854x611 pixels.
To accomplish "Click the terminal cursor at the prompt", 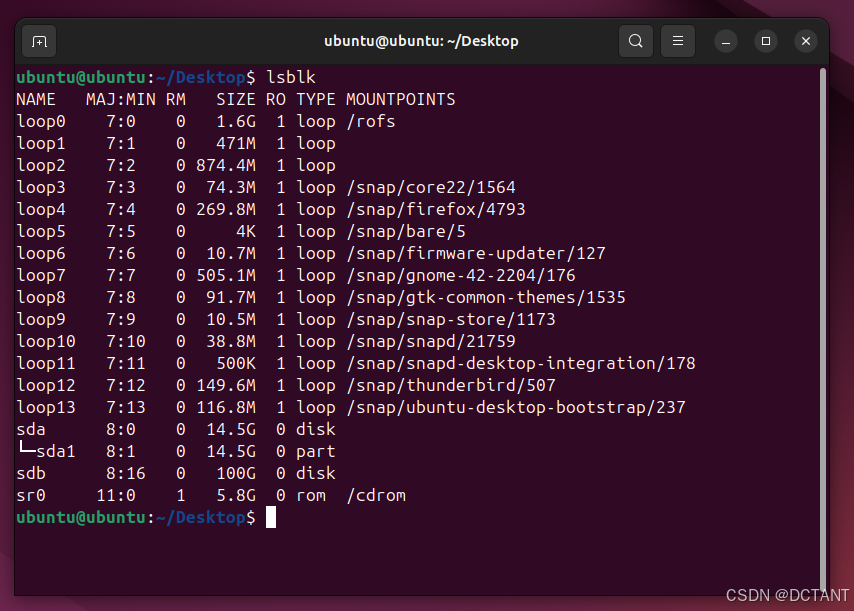I will [x=271, y=517].
